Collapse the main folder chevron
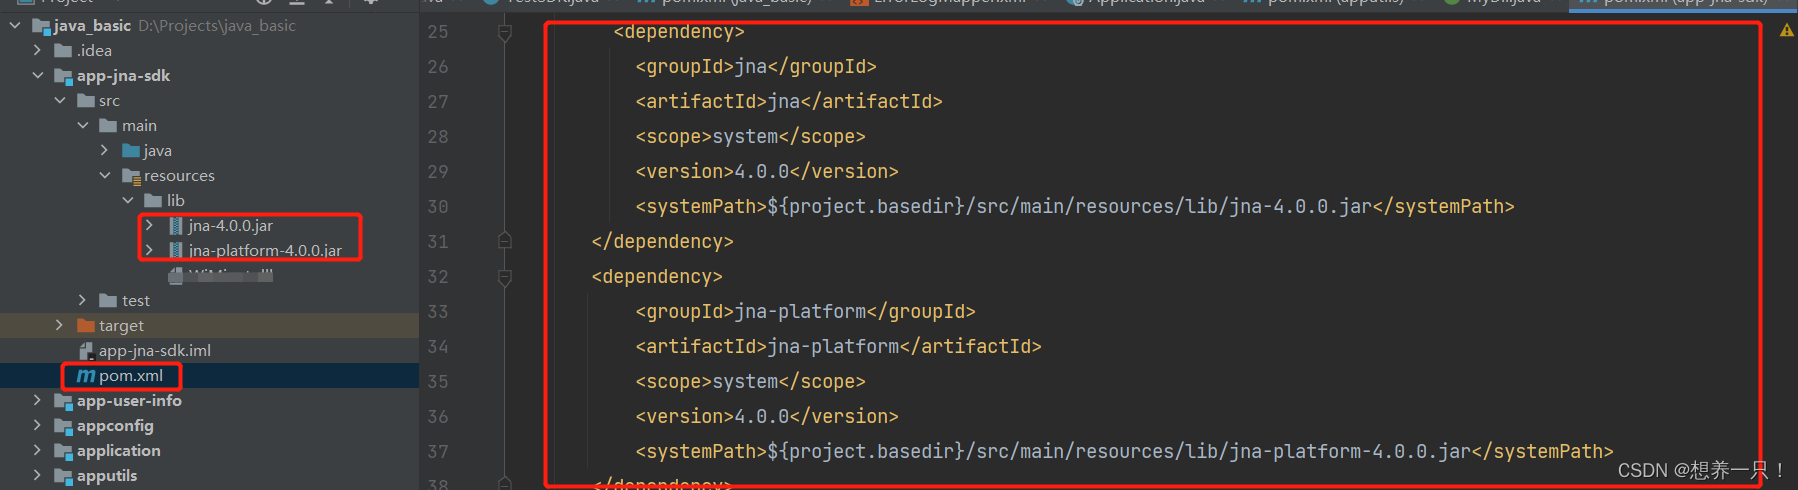Screen dimensions: 1798x490 click(83, 125)
